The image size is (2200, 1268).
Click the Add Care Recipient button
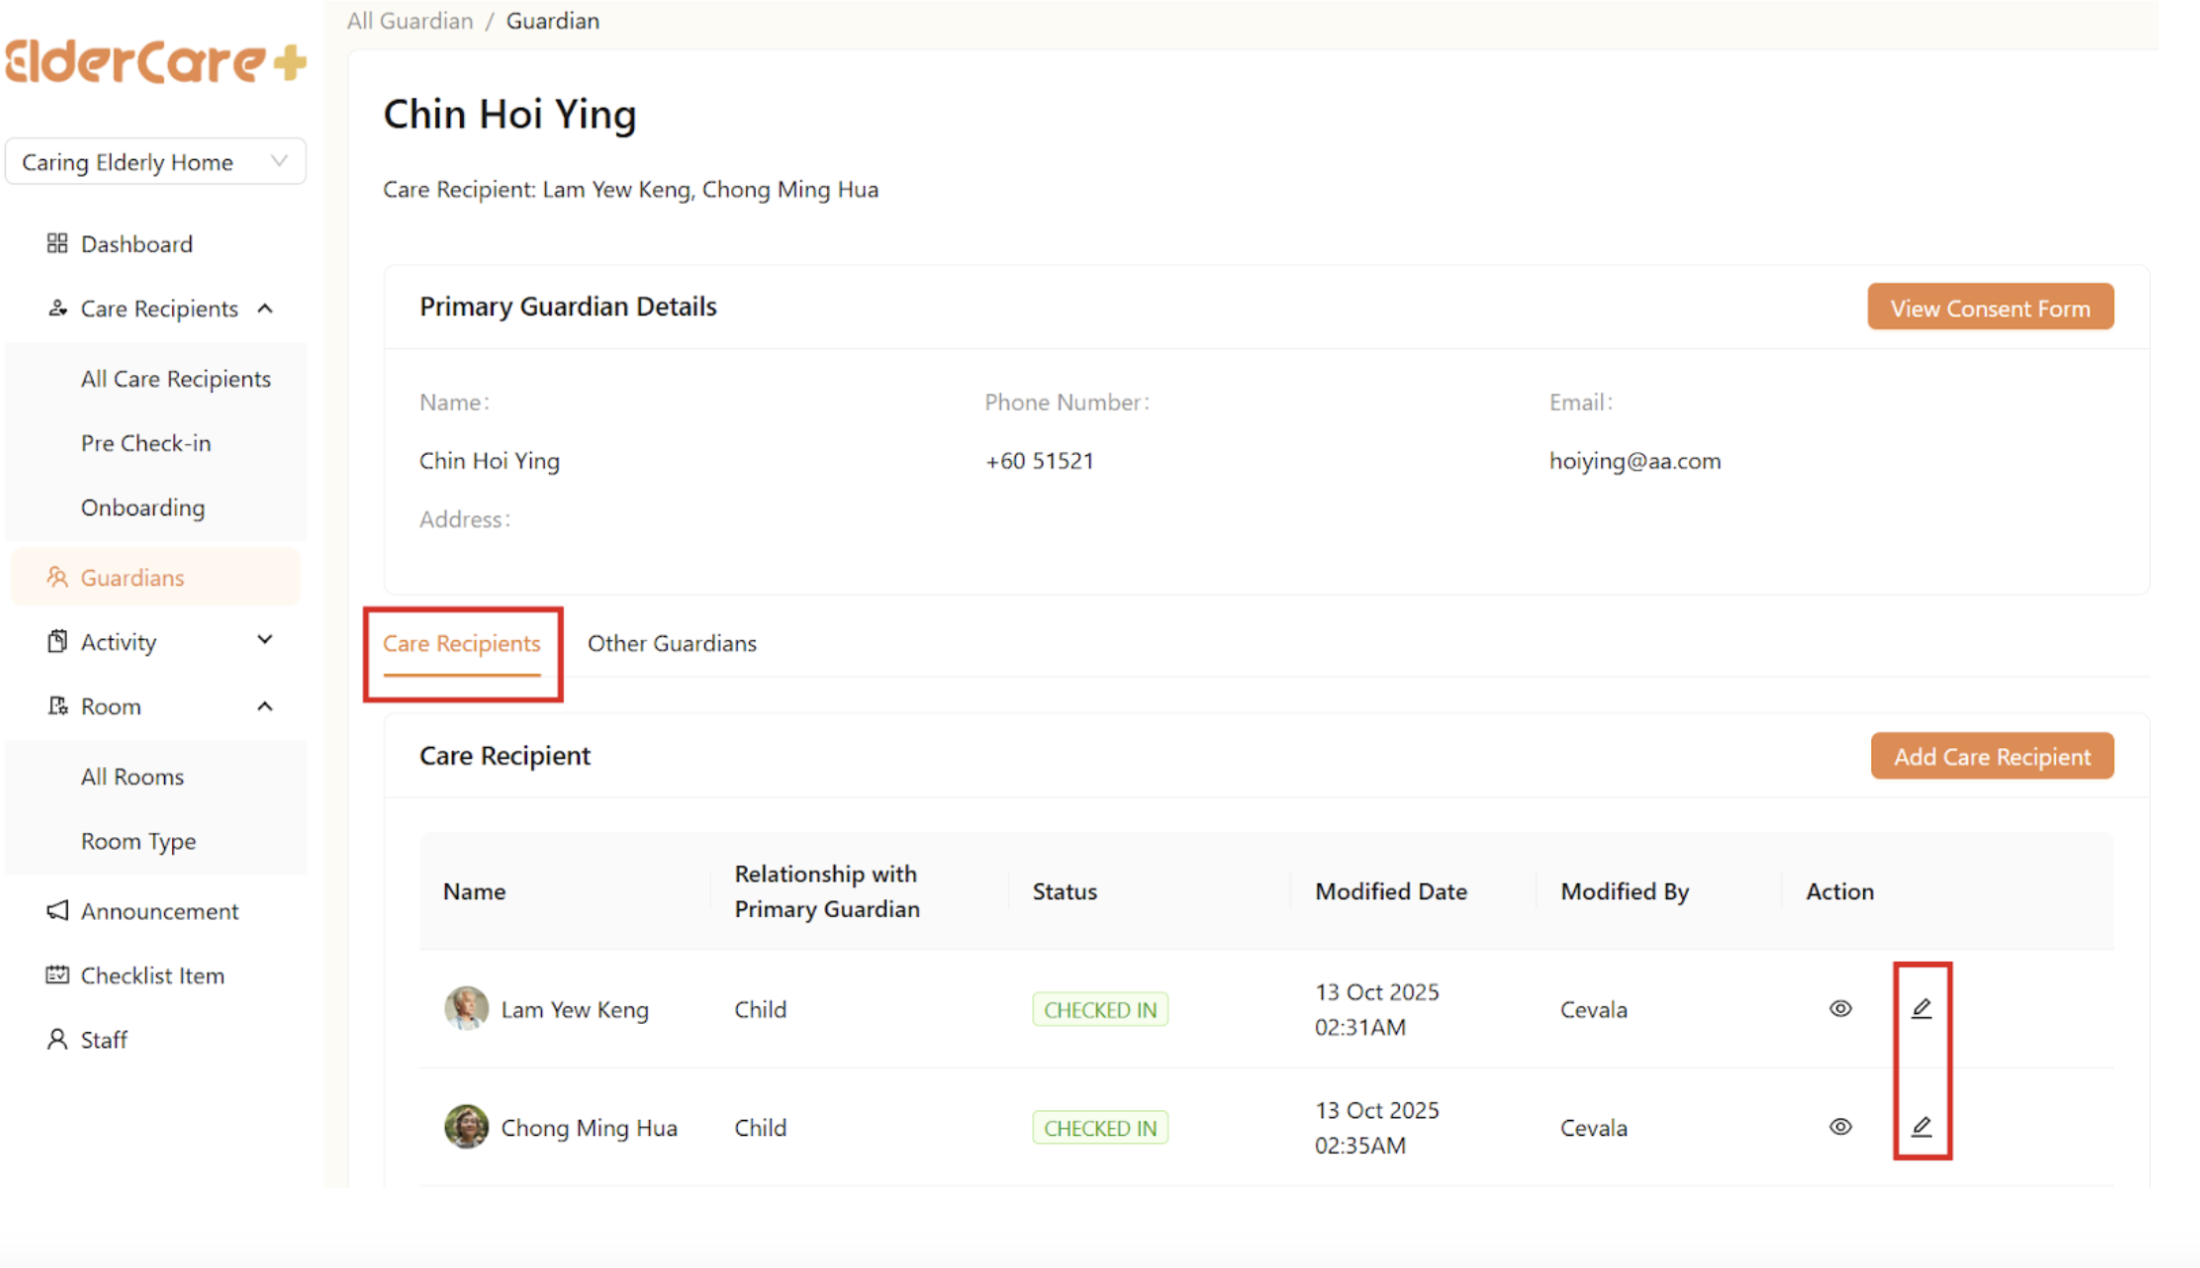click(1991, 756)
